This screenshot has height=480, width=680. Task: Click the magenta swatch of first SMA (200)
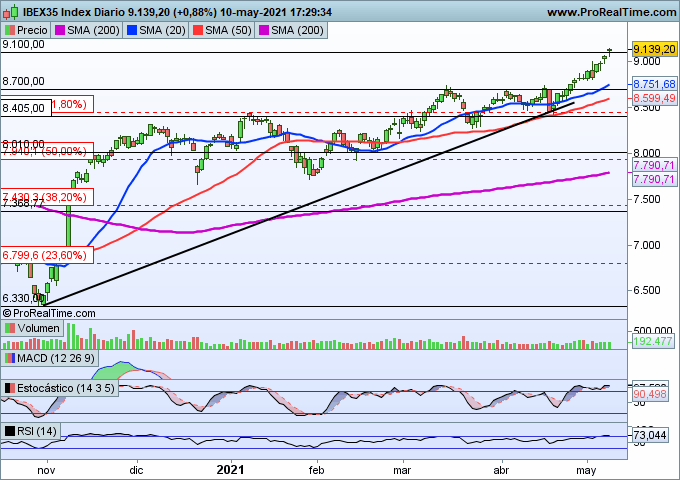60,30
